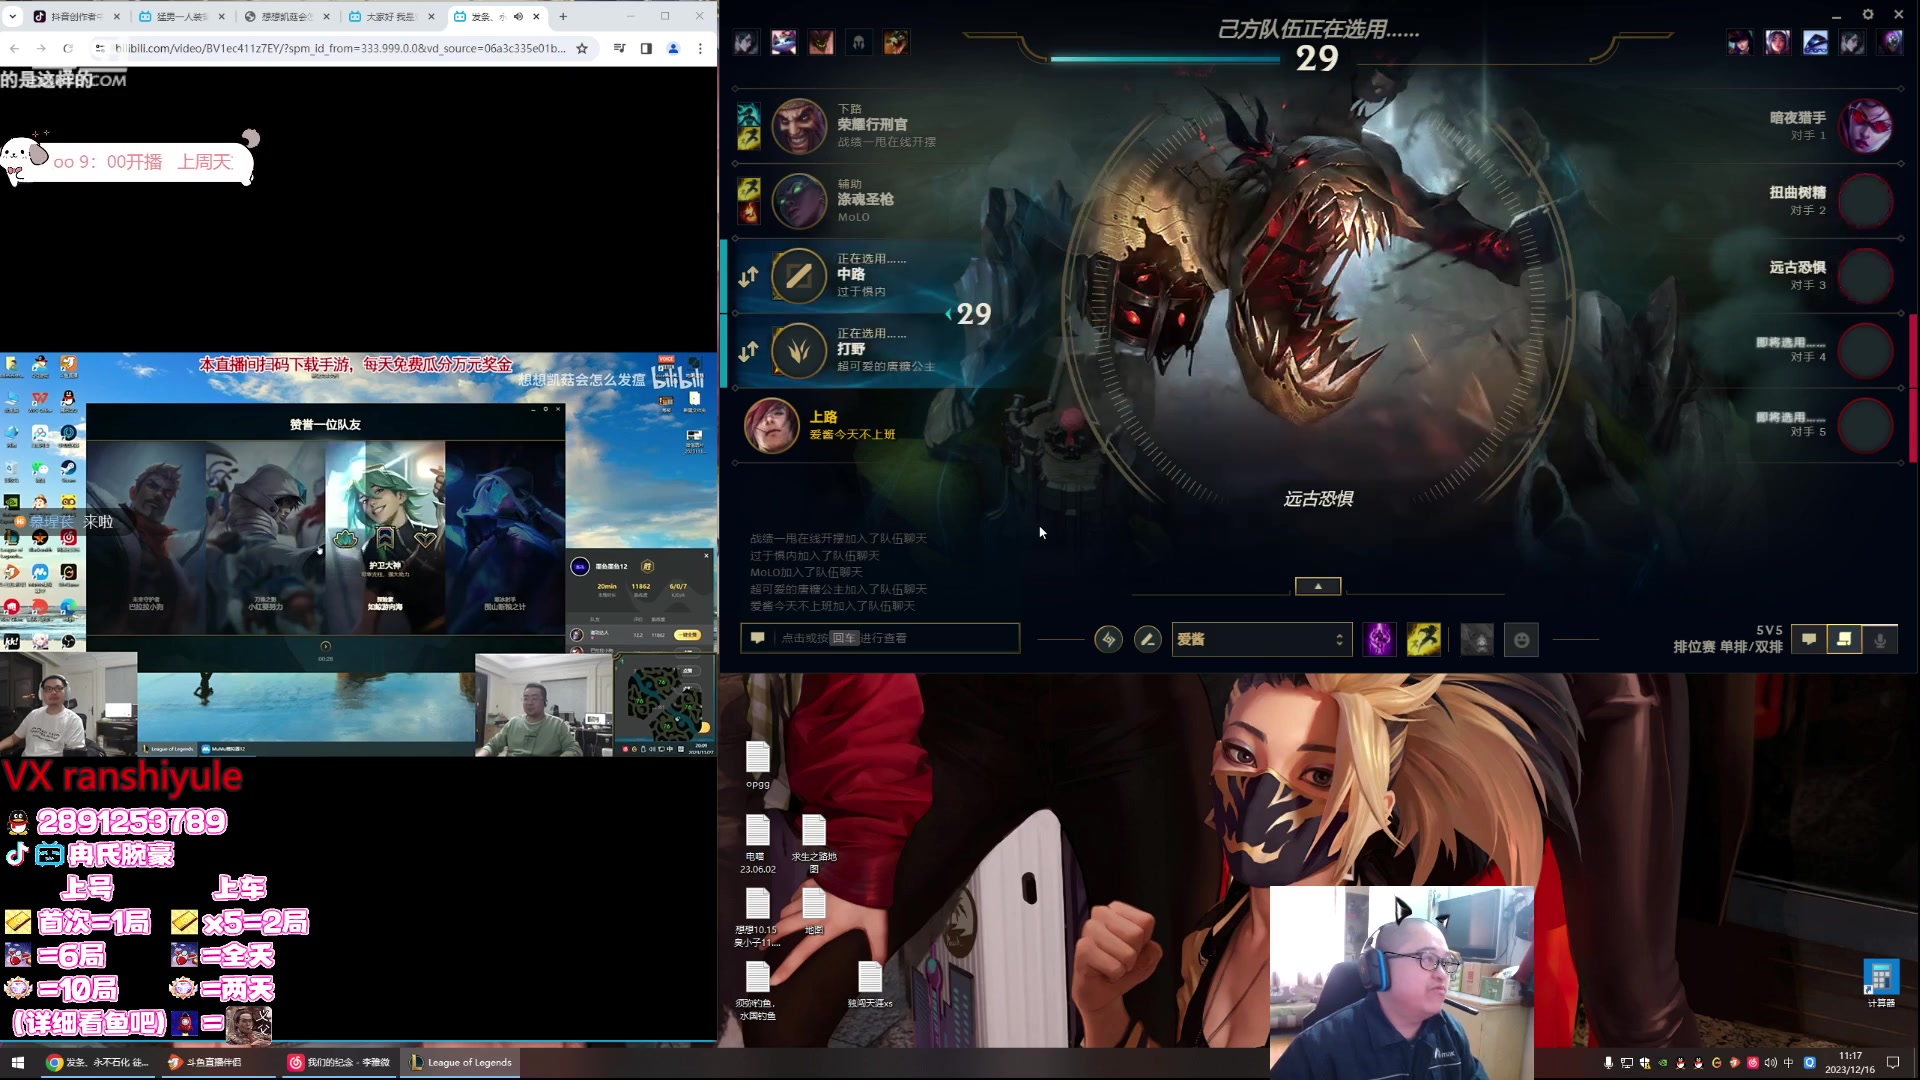1920x1080 pixels.
Task: Open the Chrome tab search dropdown
Action: 12,16
